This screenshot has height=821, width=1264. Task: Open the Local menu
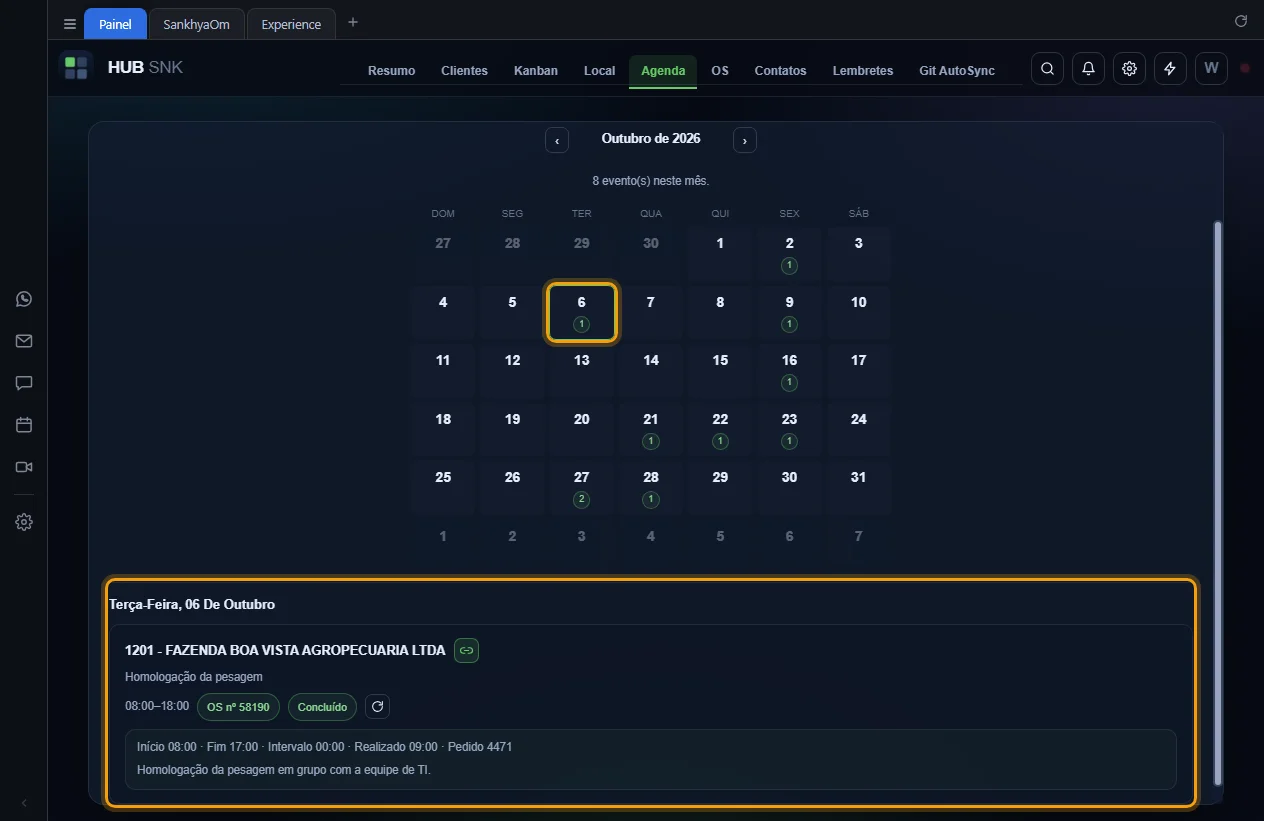[x=599, y=71]
